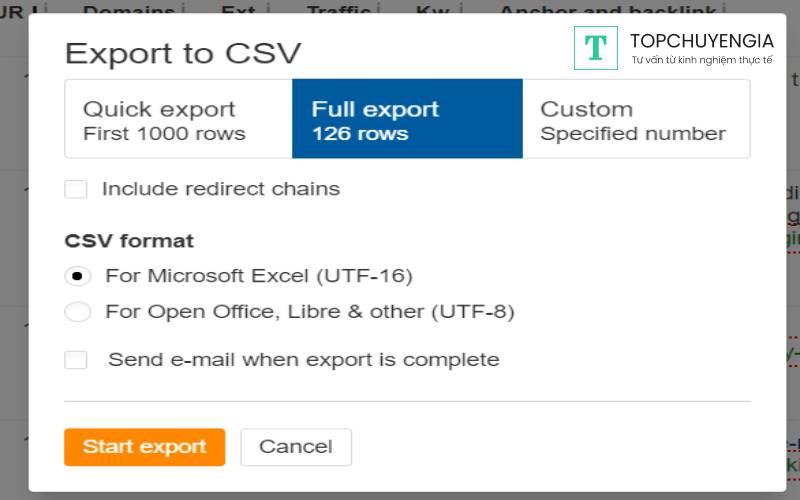Cancel the CSV export dialog

pyautogui.click(x=296, y=447)
